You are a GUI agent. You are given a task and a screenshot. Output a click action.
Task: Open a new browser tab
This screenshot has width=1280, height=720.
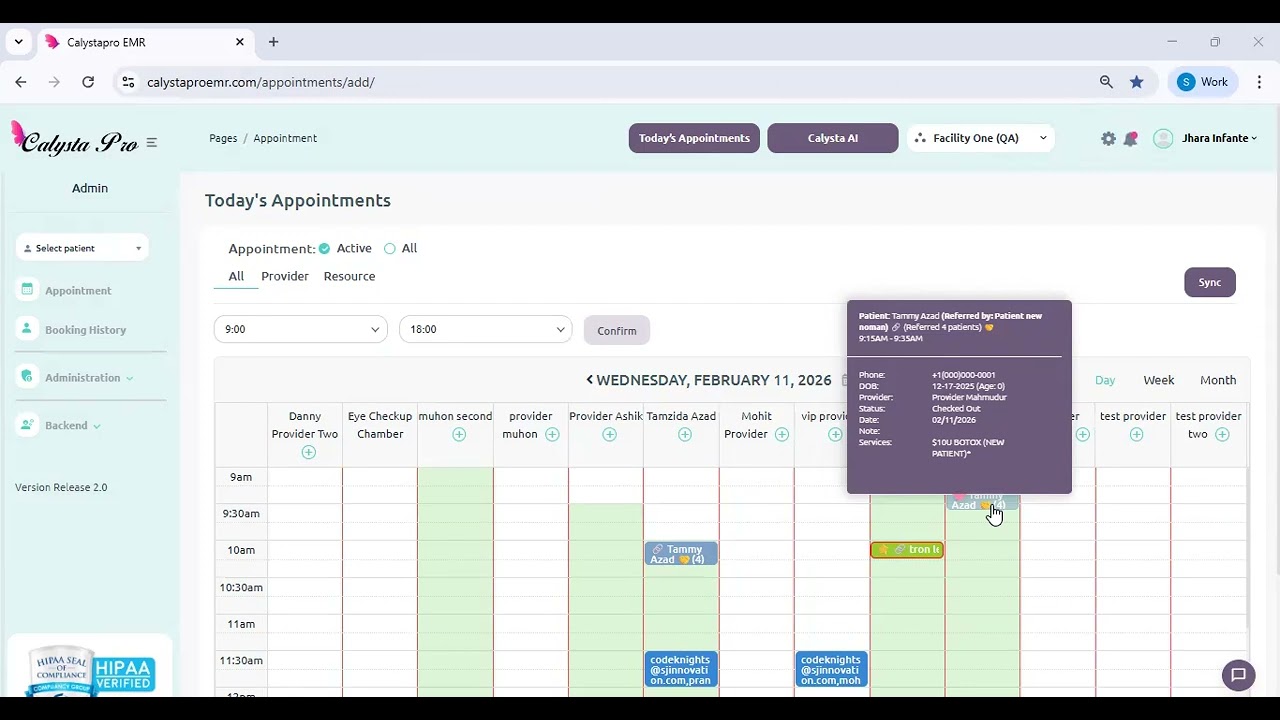(273, 42)
